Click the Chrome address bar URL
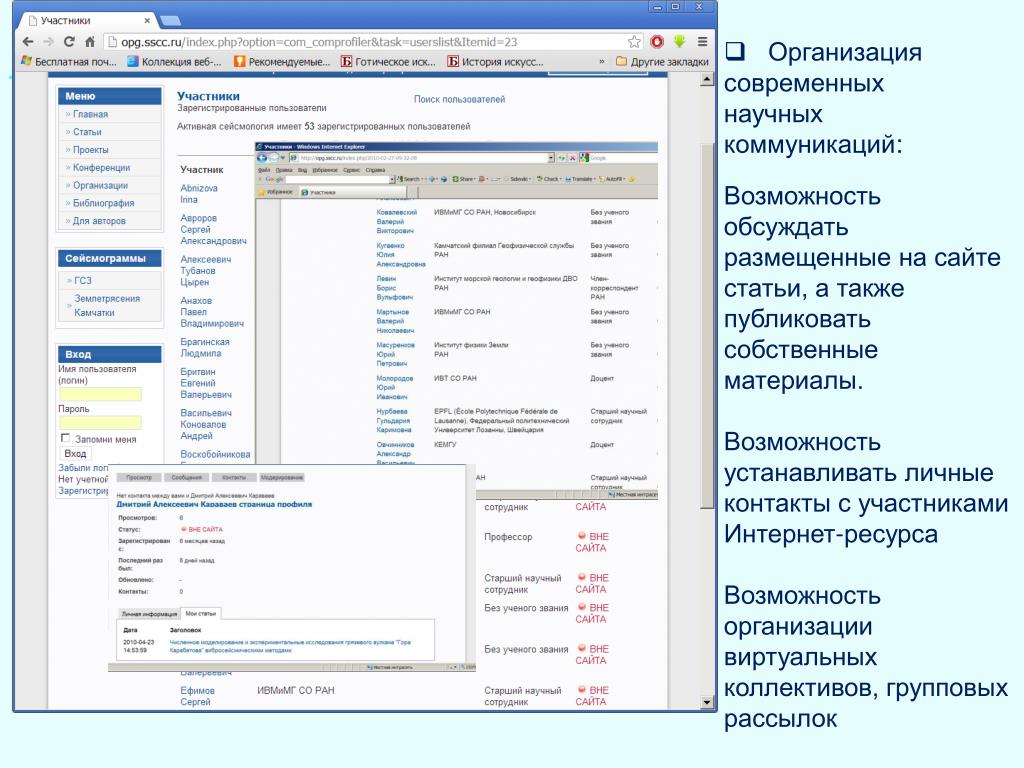The height and width of the screenshot is (768, 1024). point(319,42)
